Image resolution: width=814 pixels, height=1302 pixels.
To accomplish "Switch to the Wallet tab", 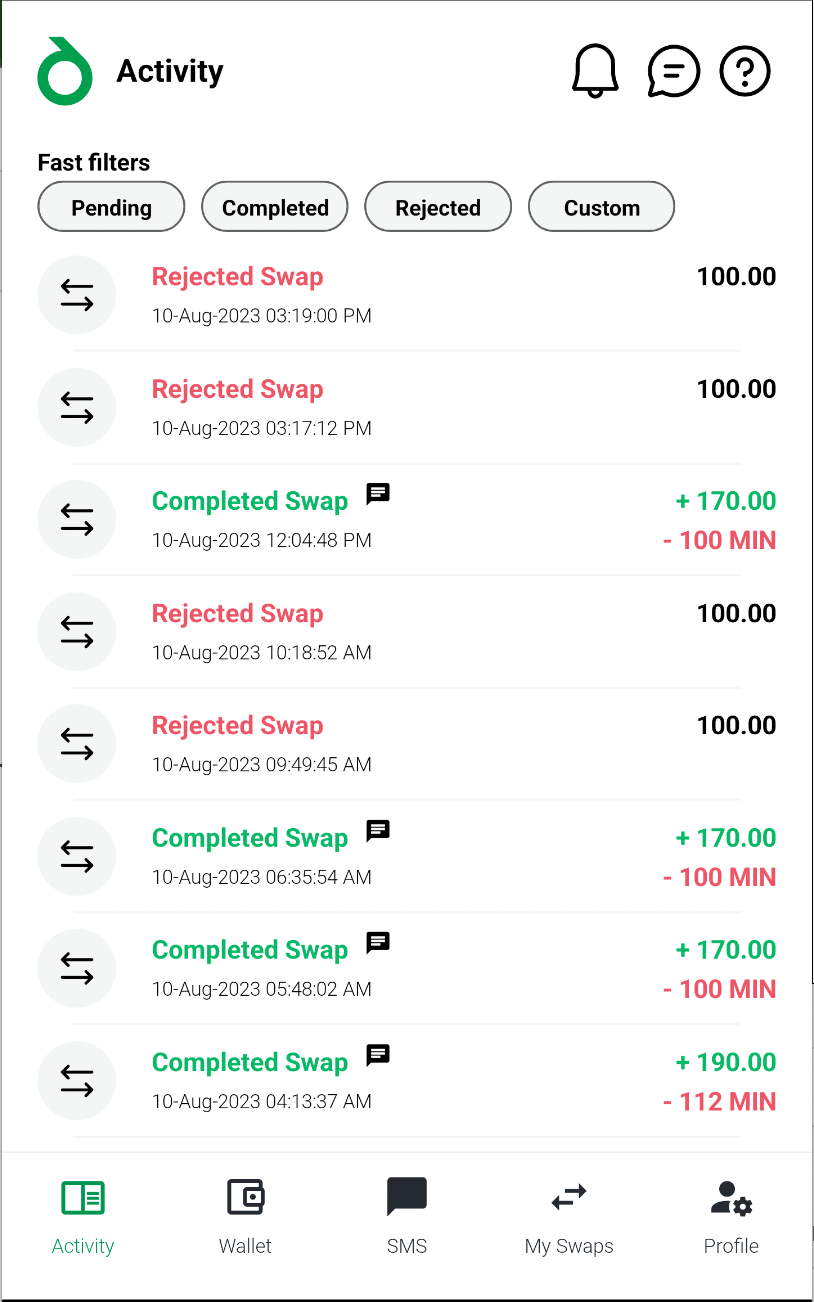I will click(245, 1216).
